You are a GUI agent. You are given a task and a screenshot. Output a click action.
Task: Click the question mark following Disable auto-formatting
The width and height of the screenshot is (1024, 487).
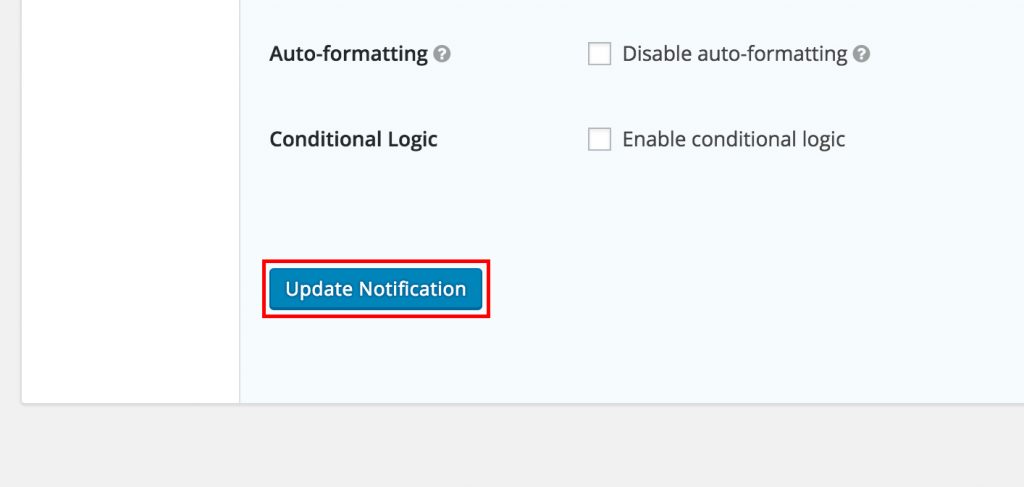point(861,54)
